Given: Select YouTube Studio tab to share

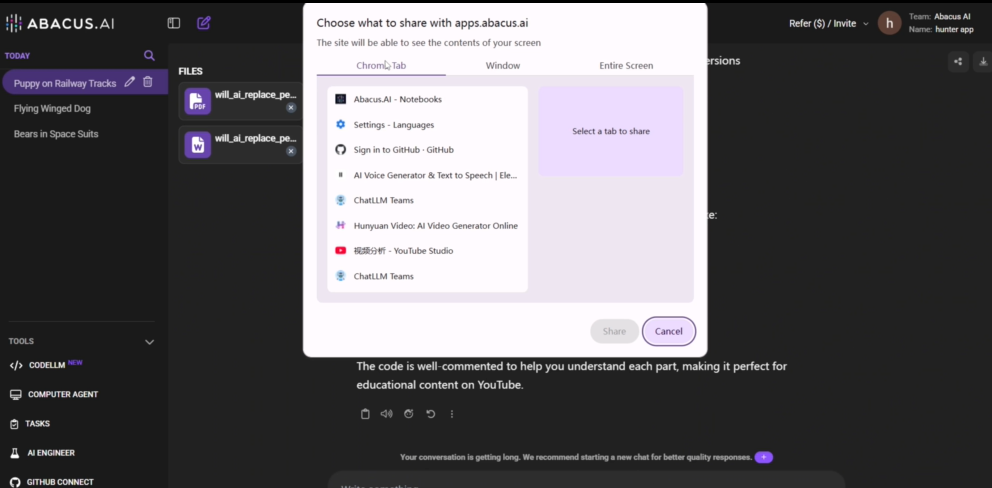Looking at the screenshot, I should click(427, 251).
